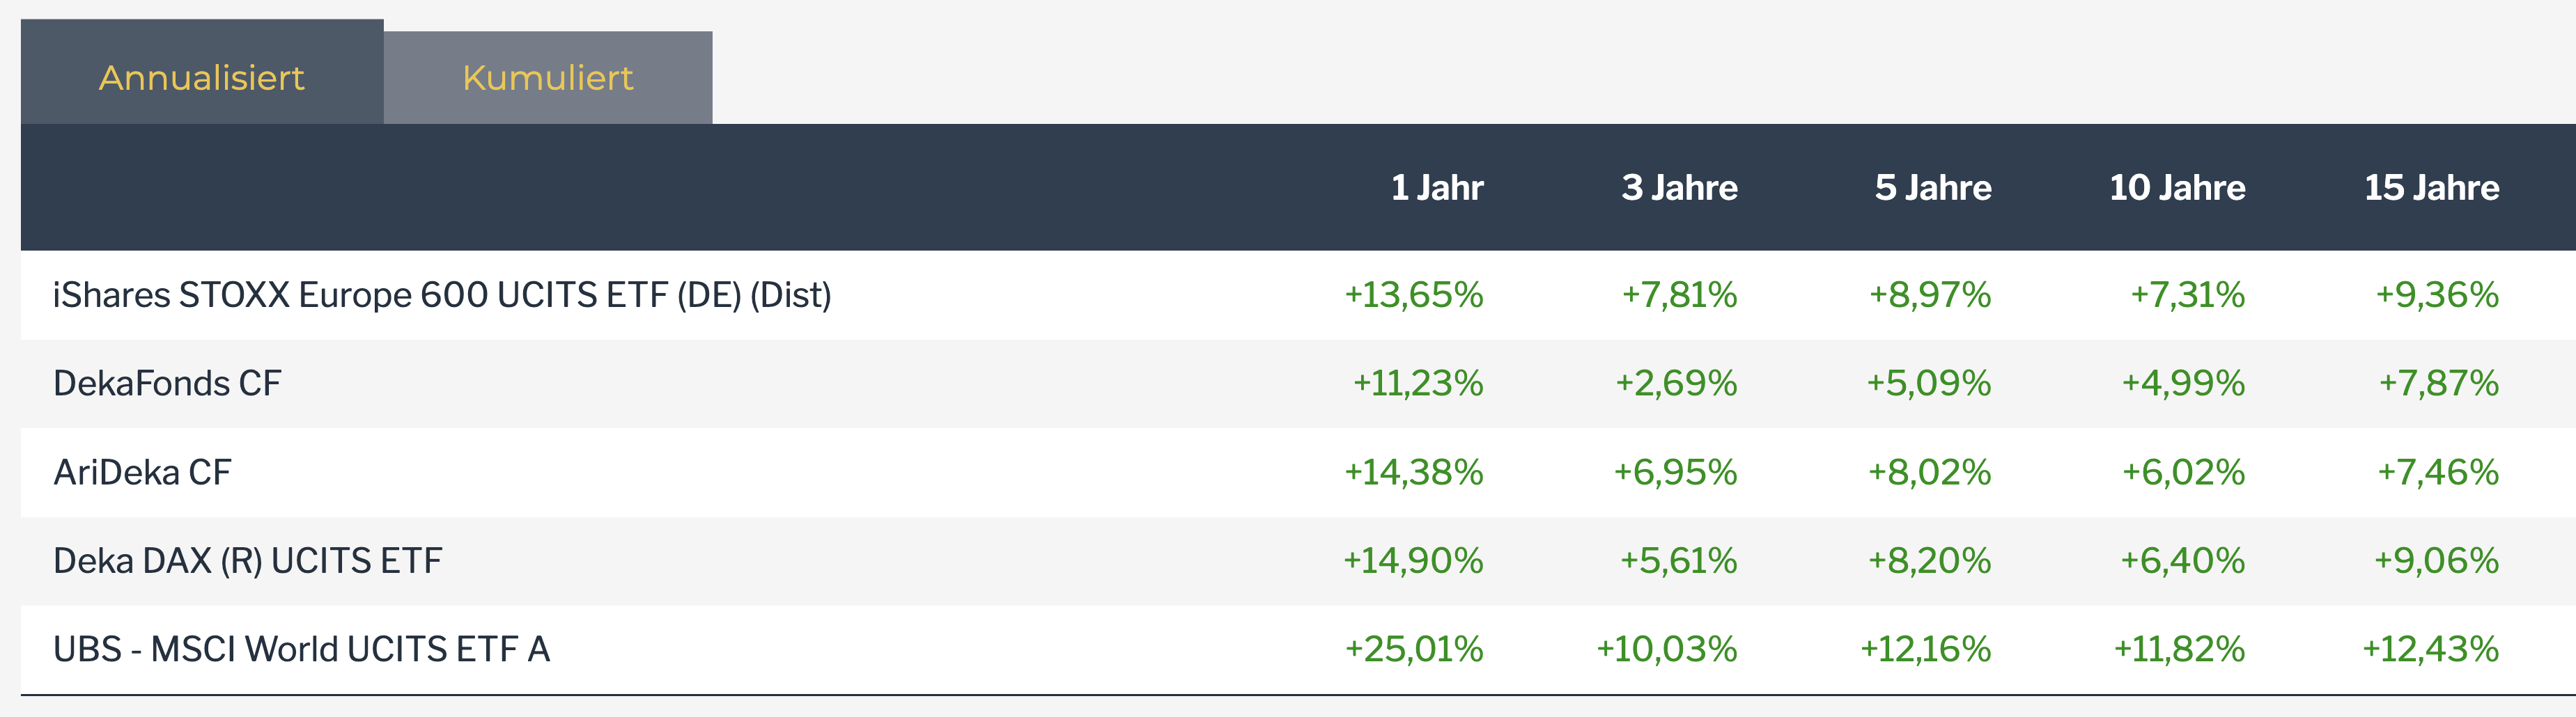The width and height of the screenshot is (2576, 717).
Task: Click the +13,65% one-year value for iShares
Action: 1413,295
